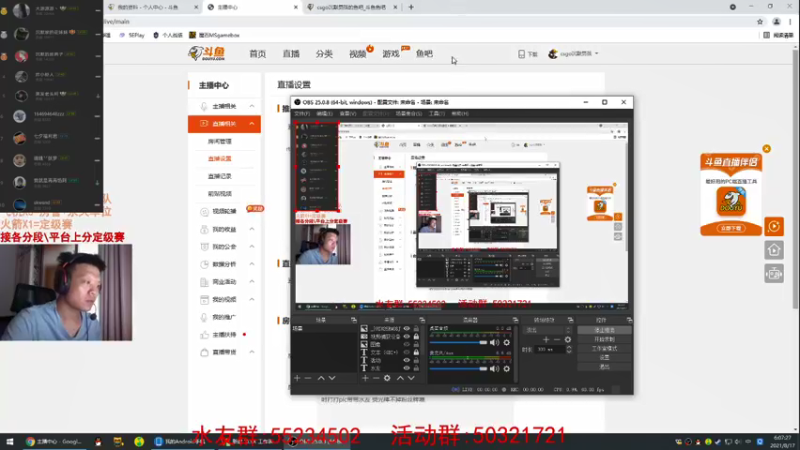800x450 pixels.
Task: Open the 视频 video tab
Action: (357, 54)
